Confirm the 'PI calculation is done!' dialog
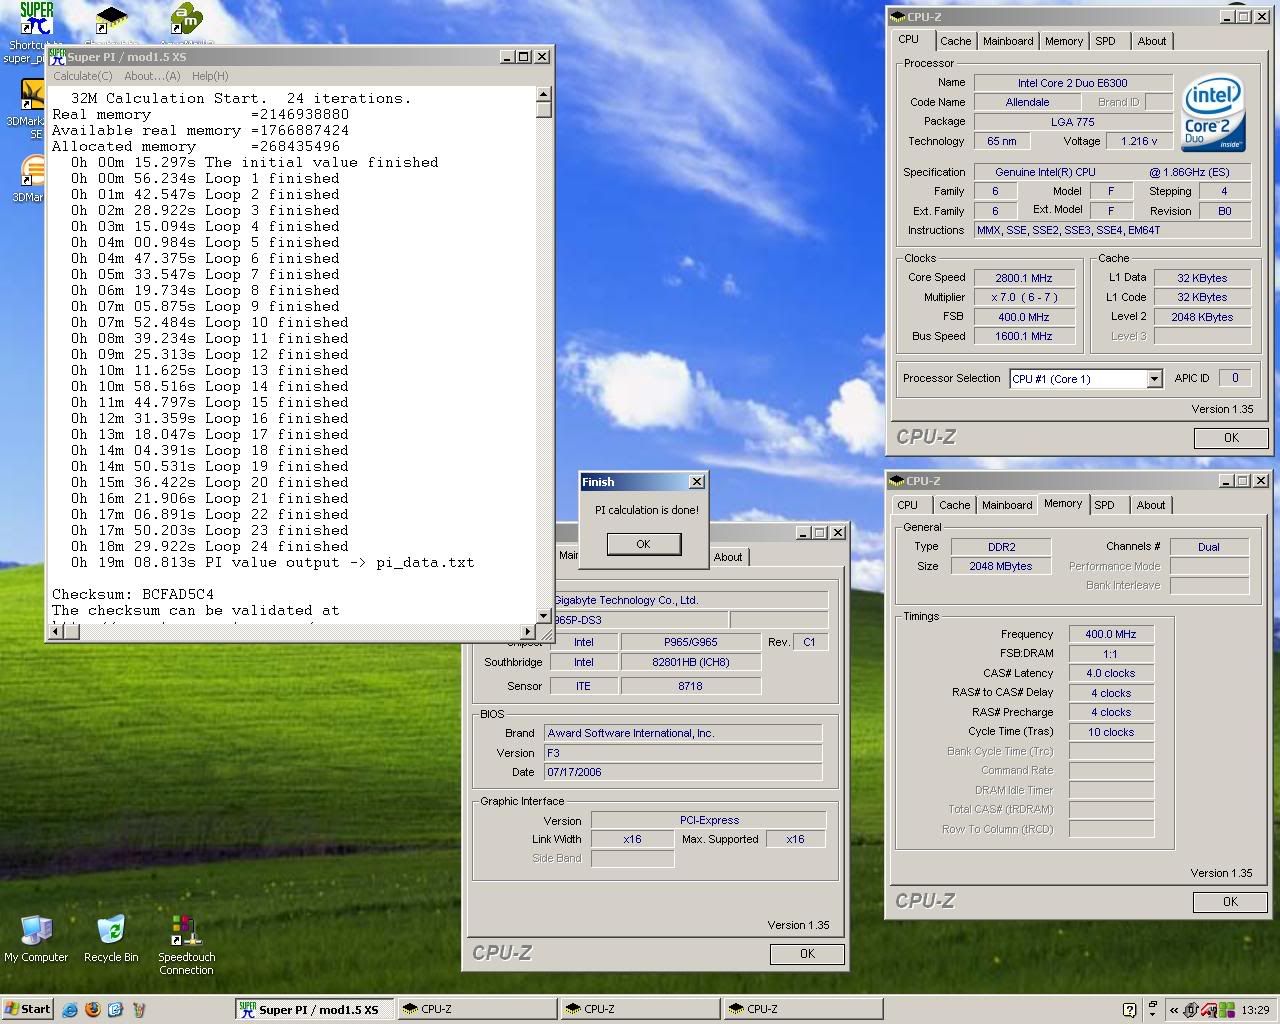Screen dimensions: 1280x1024 pyautogui.click(x=643, y=544)
